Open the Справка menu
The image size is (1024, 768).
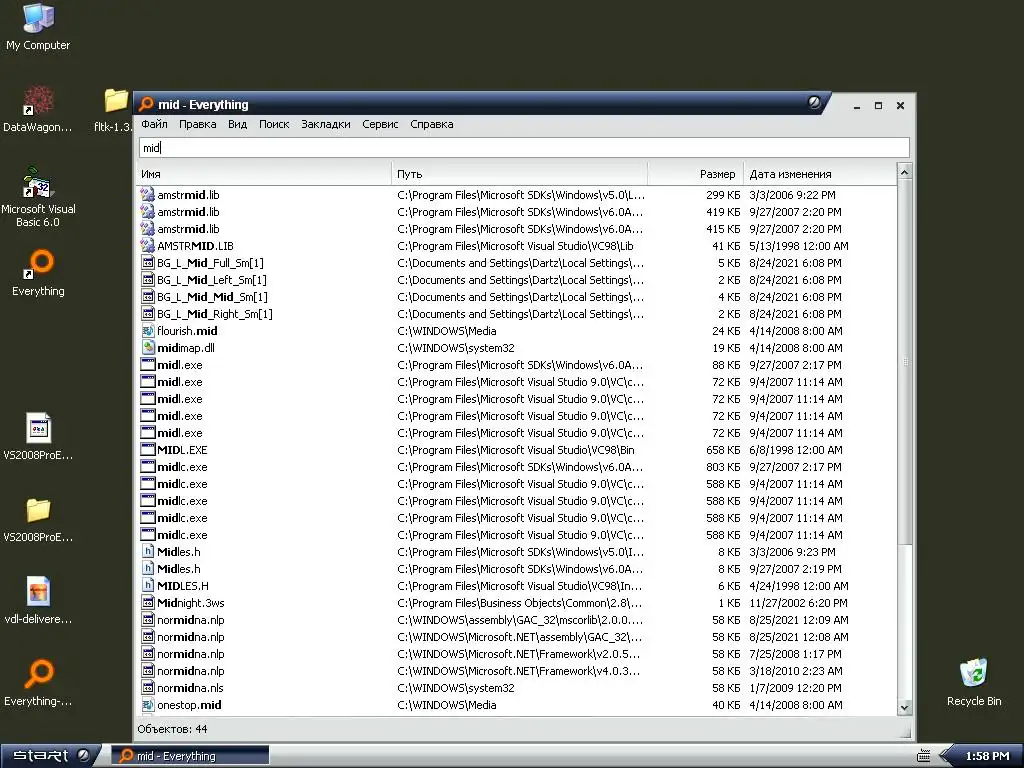[x=431, y=124]
